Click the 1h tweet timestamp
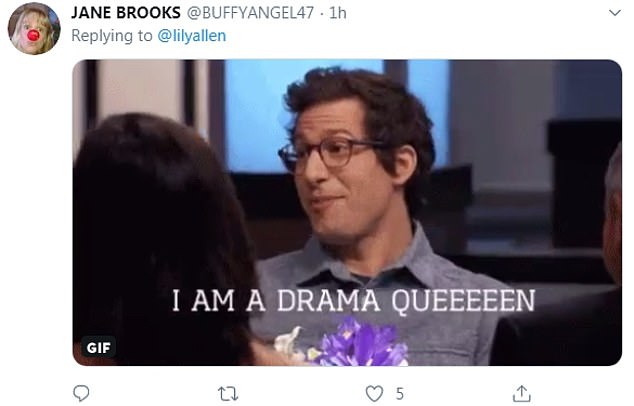The height and width of the screenshot is (406, 634). click(338, 13)
